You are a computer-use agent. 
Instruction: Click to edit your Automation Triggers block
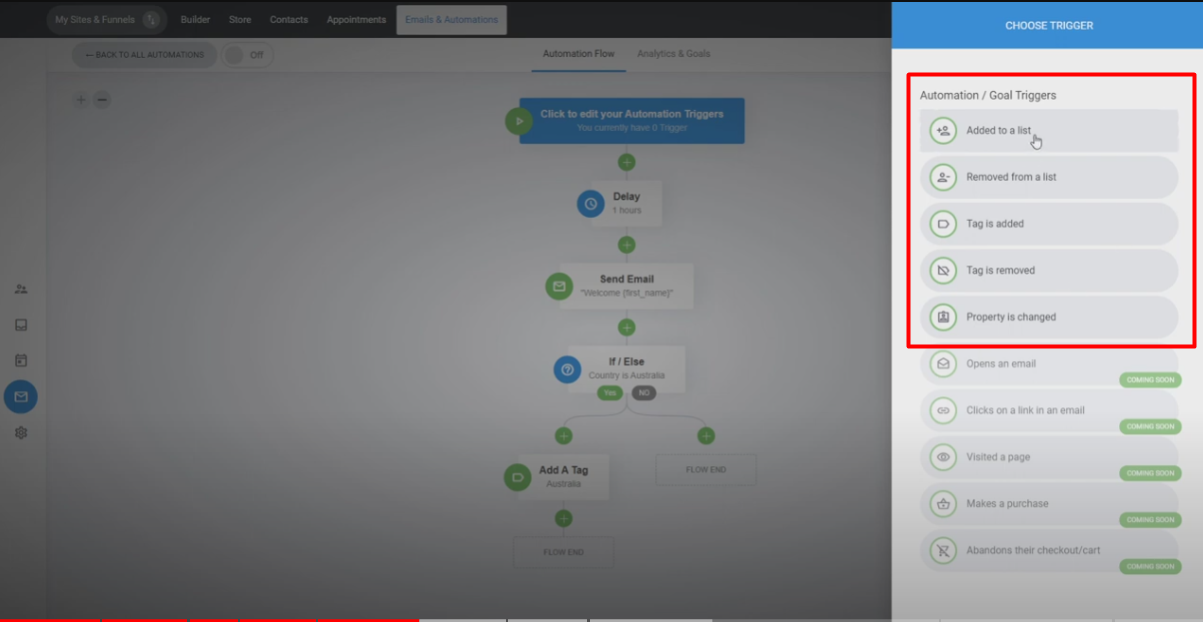pos(631,120)
